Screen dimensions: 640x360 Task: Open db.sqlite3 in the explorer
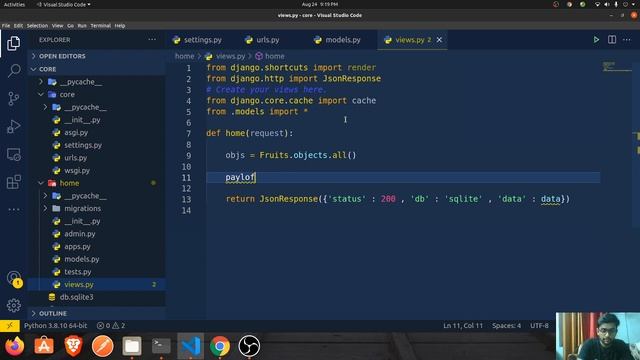[97, 297]
